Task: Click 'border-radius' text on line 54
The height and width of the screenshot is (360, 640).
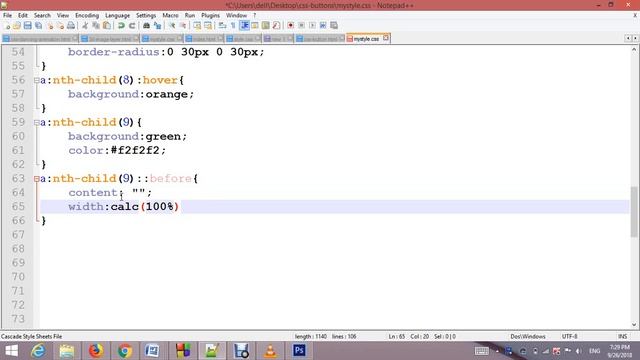Action: [x=113, y=52]
